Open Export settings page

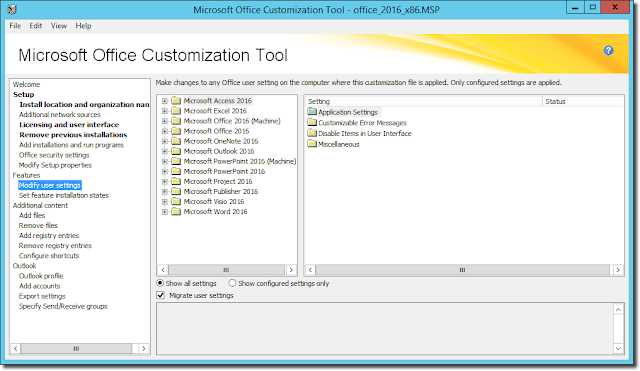42,296
